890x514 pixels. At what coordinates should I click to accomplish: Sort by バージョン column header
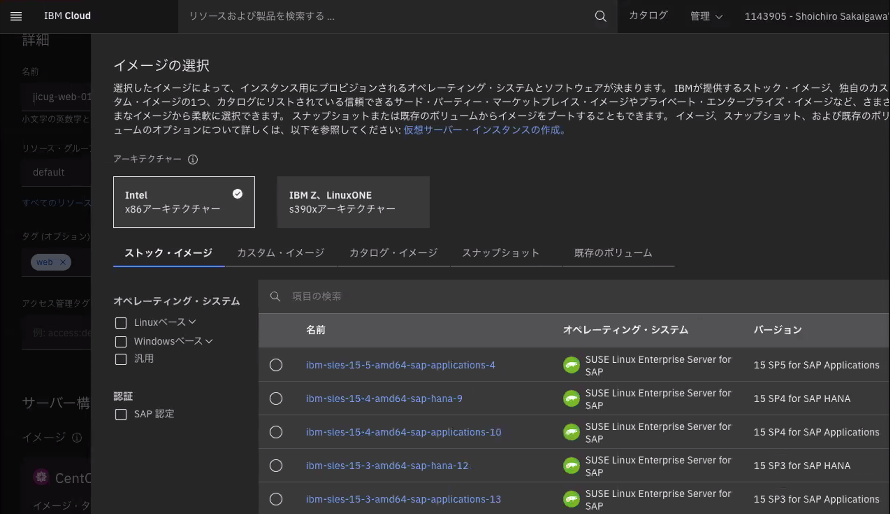click(778, 330)
